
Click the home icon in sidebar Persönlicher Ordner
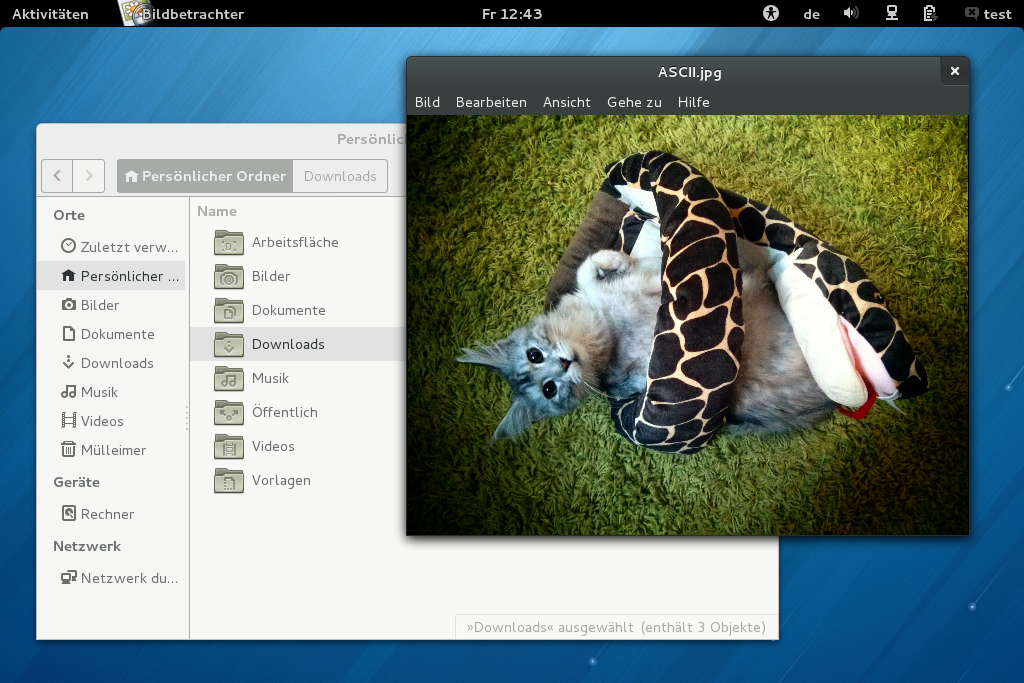tap(68, 276)
